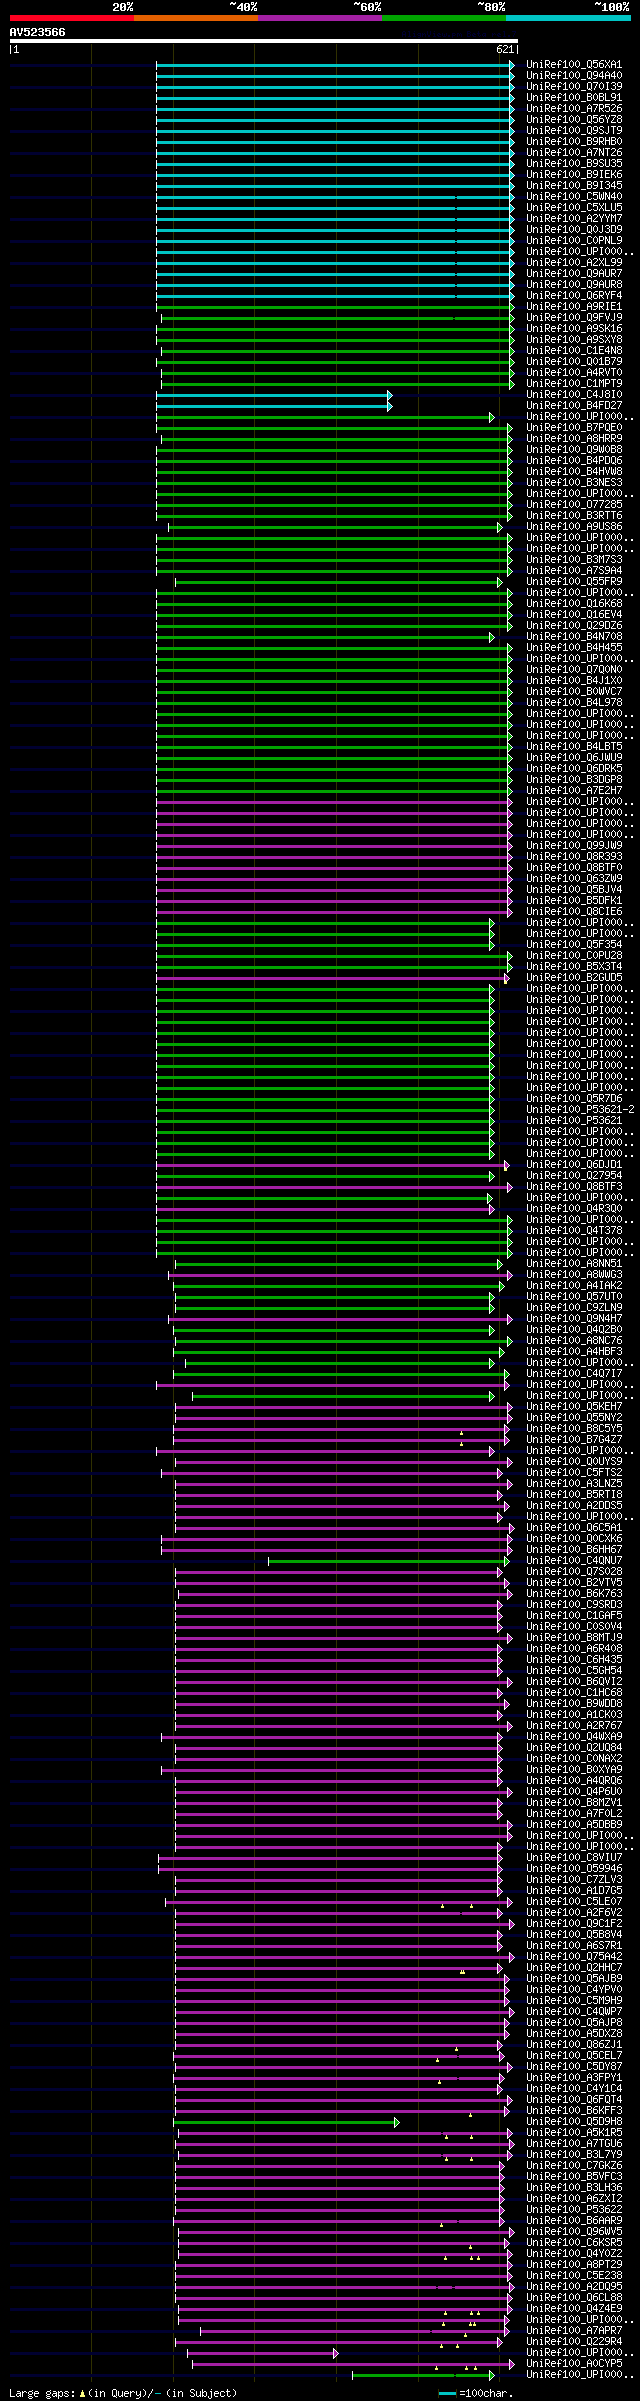This screenshot has width=640, height=2401.
Task: Select label UniRef100_A8NN51
Action: click(x=574, y=1263)
